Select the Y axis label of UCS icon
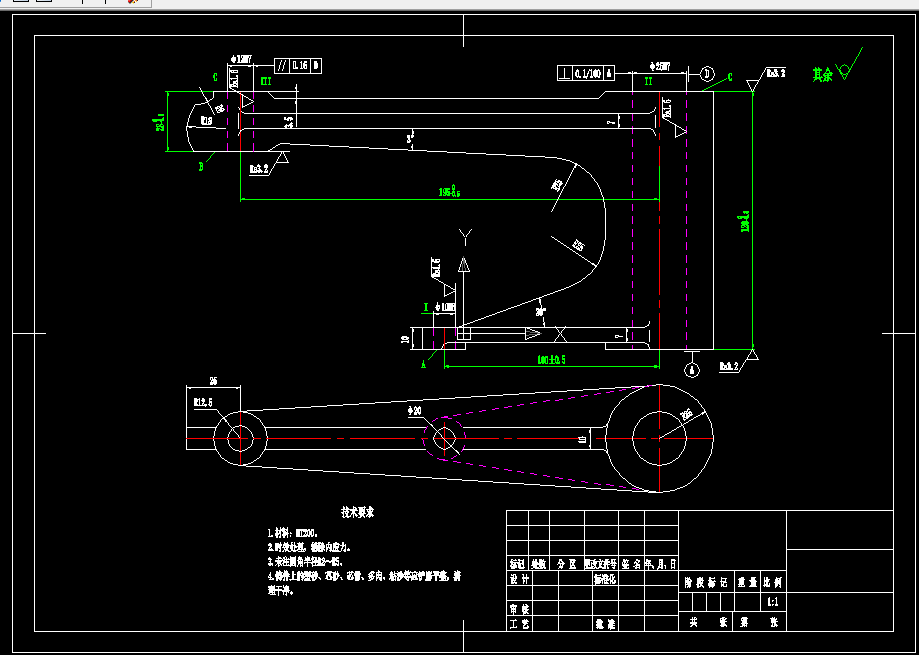Image resolution: width=919 pixels, height=655 pixels. (x=465, y=237)
